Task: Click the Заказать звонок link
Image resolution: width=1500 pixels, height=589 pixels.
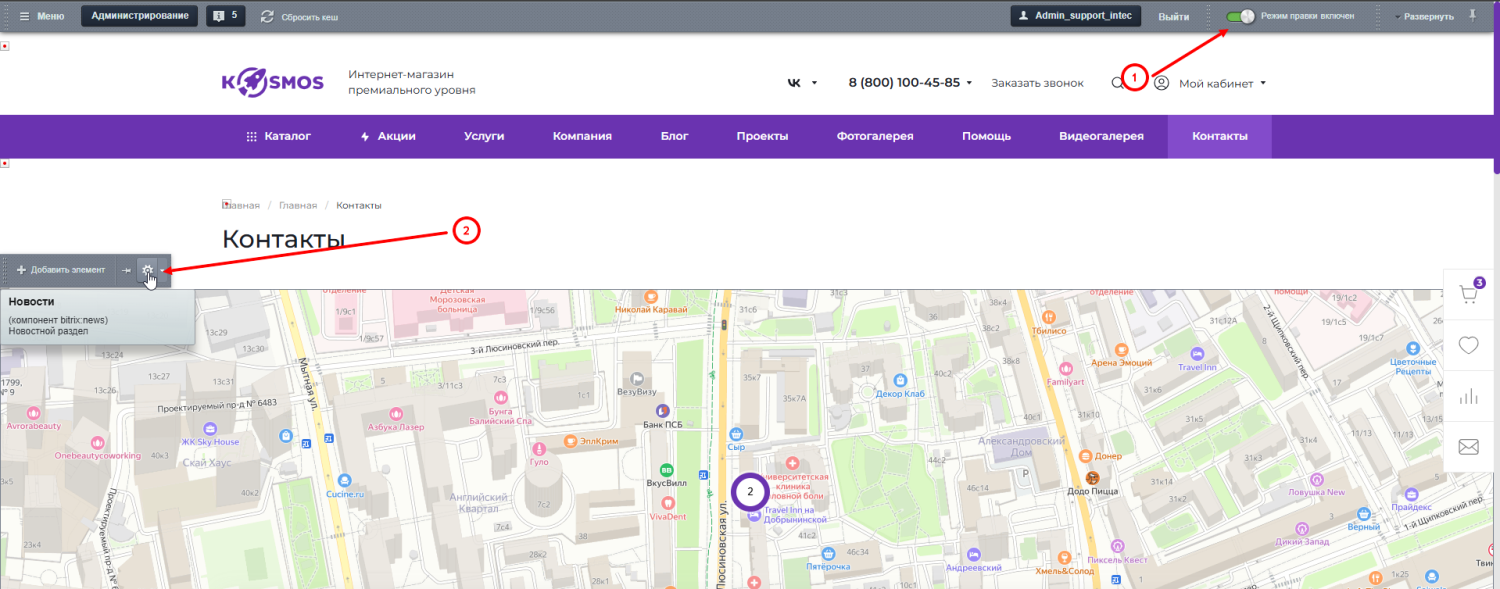Action: (x=1037, y=83)
